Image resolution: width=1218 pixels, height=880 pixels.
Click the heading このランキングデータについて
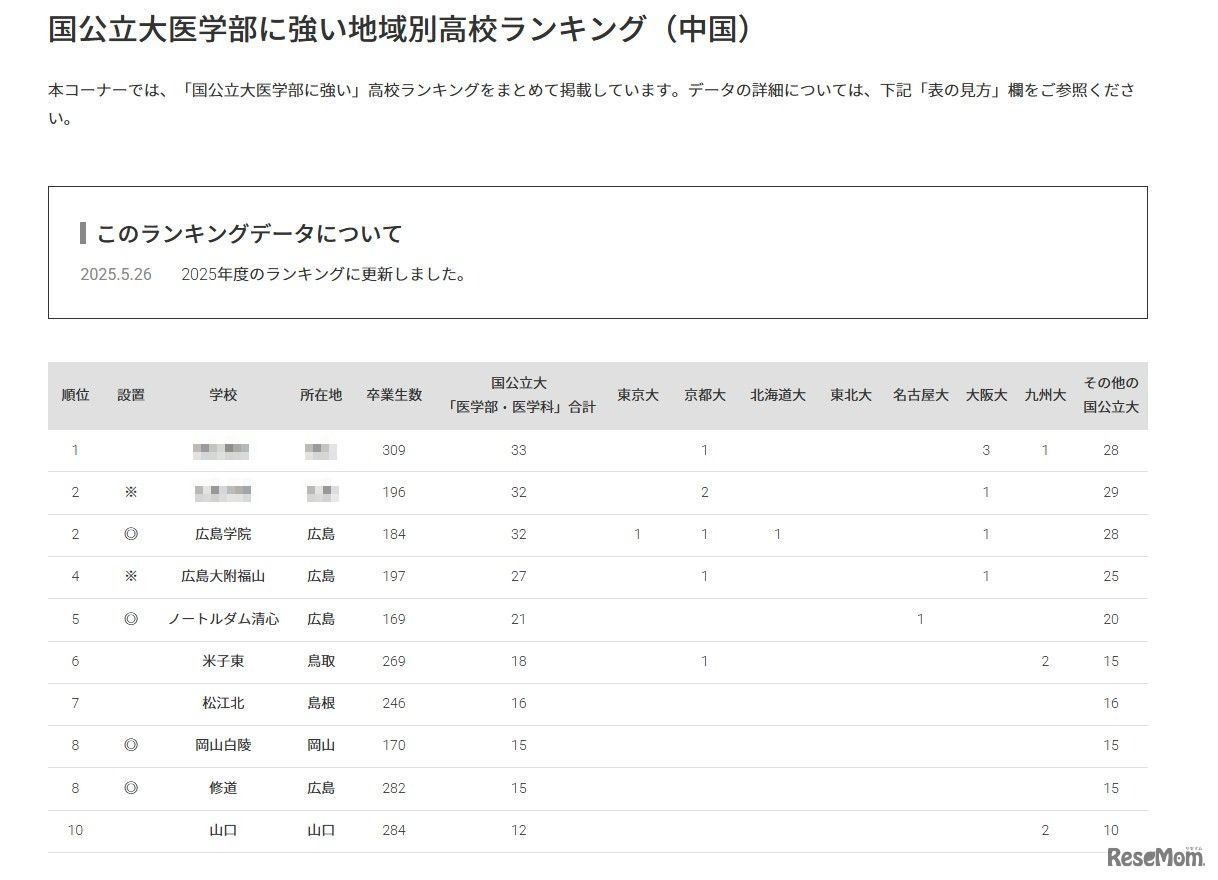[246, 232]
